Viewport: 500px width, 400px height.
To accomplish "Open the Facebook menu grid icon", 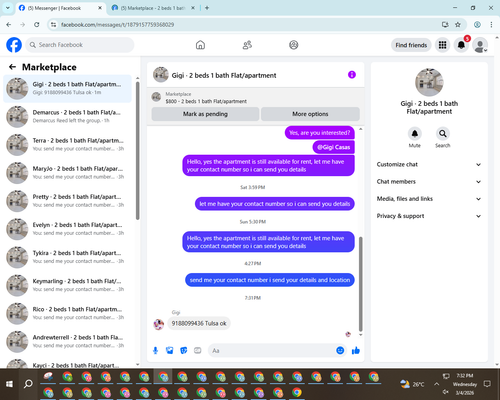I will tap(442, 45).
